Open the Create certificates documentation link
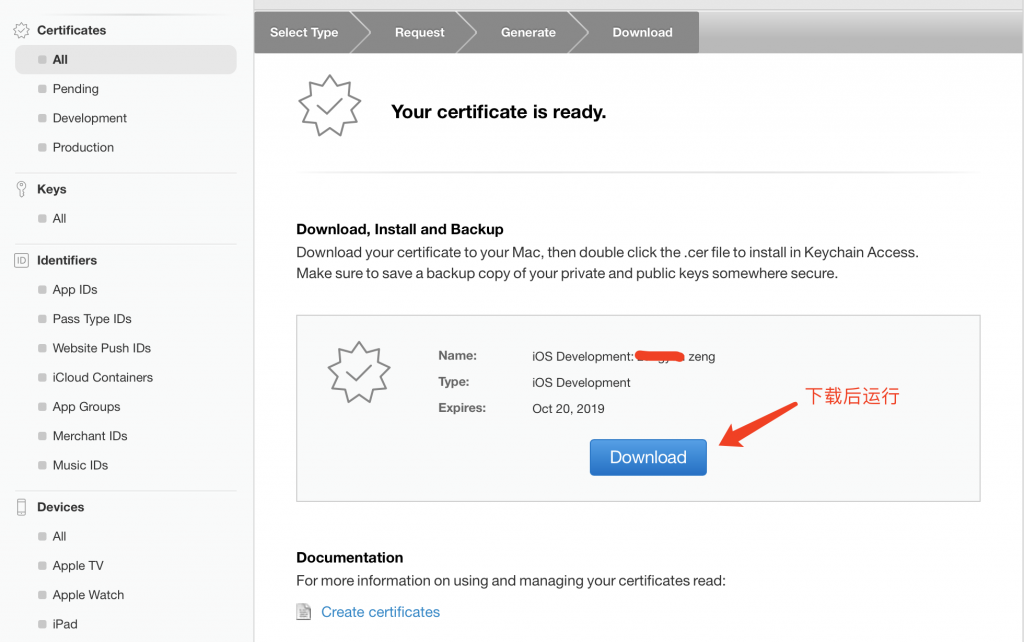1024x642 pixels. (x=380, y=612)
